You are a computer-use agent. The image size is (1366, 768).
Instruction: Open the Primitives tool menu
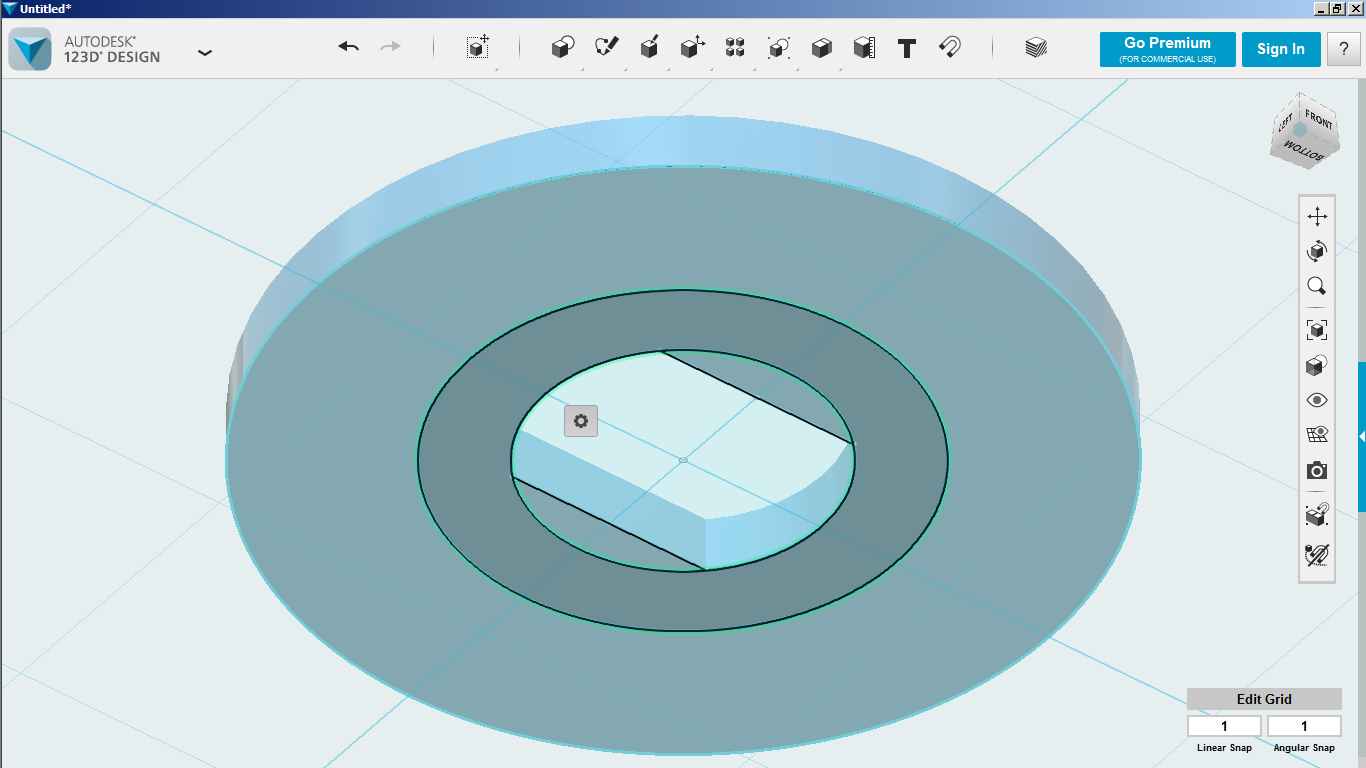[563, 47]
